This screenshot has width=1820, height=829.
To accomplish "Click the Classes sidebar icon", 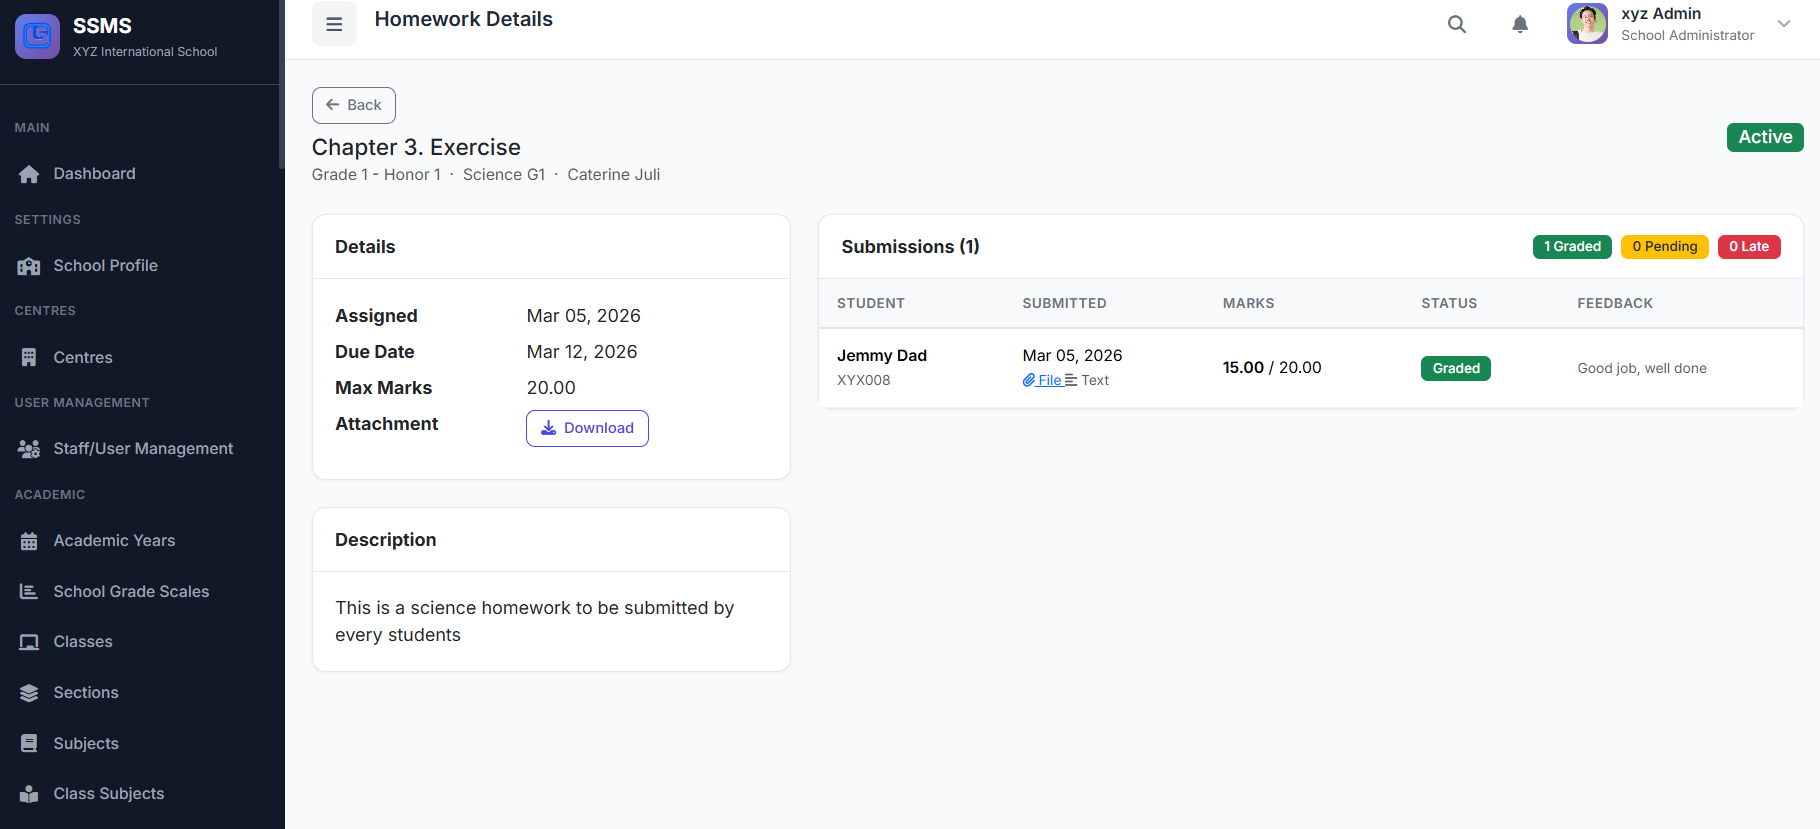I will pyautogui.click(x=29, y=642).
